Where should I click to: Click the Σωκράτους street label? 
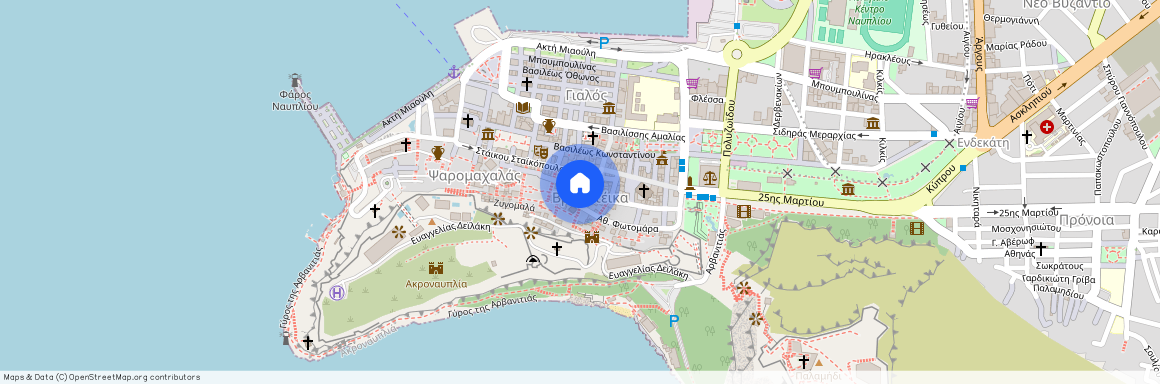1060,266
